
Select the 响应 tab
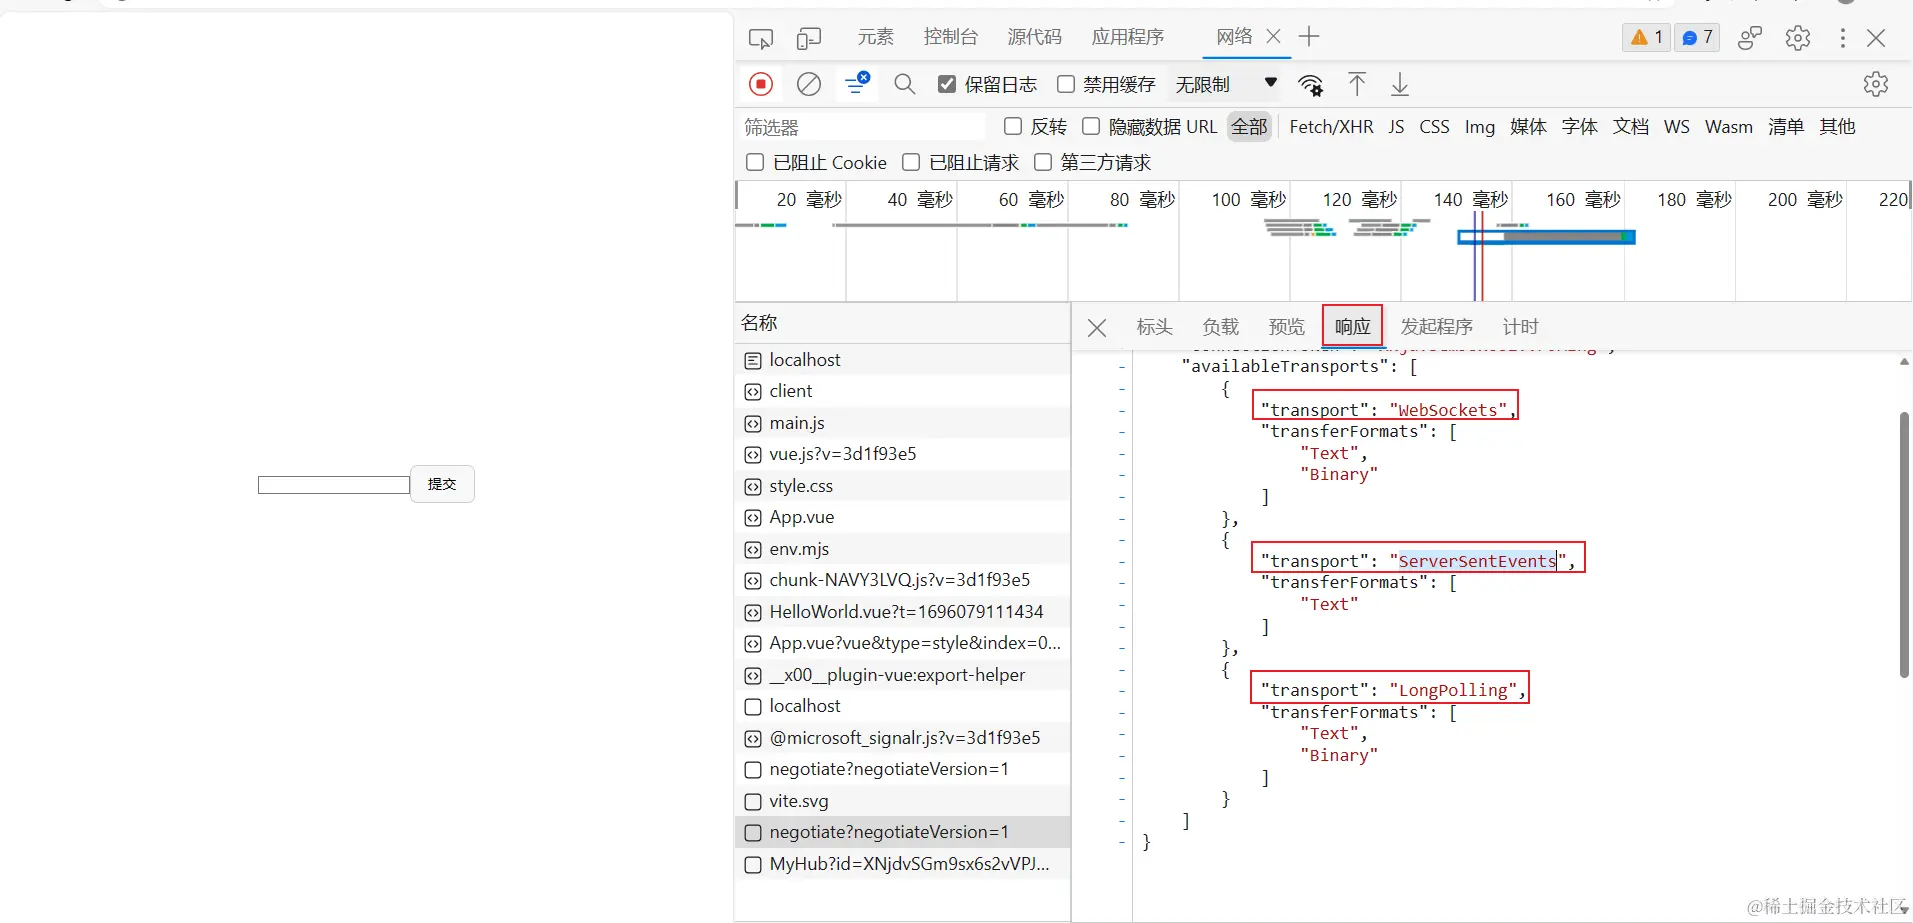coord(1352,327)
